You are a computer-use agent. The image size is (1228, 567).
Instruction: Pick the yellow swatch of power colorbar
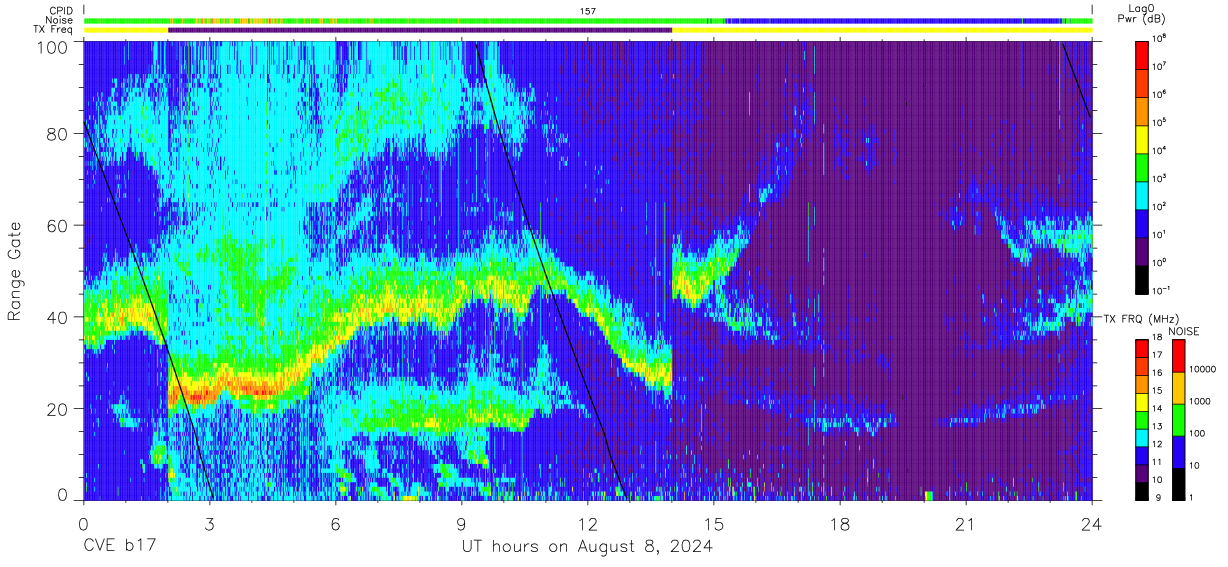pyautogui.click(x=1143, y=138)
